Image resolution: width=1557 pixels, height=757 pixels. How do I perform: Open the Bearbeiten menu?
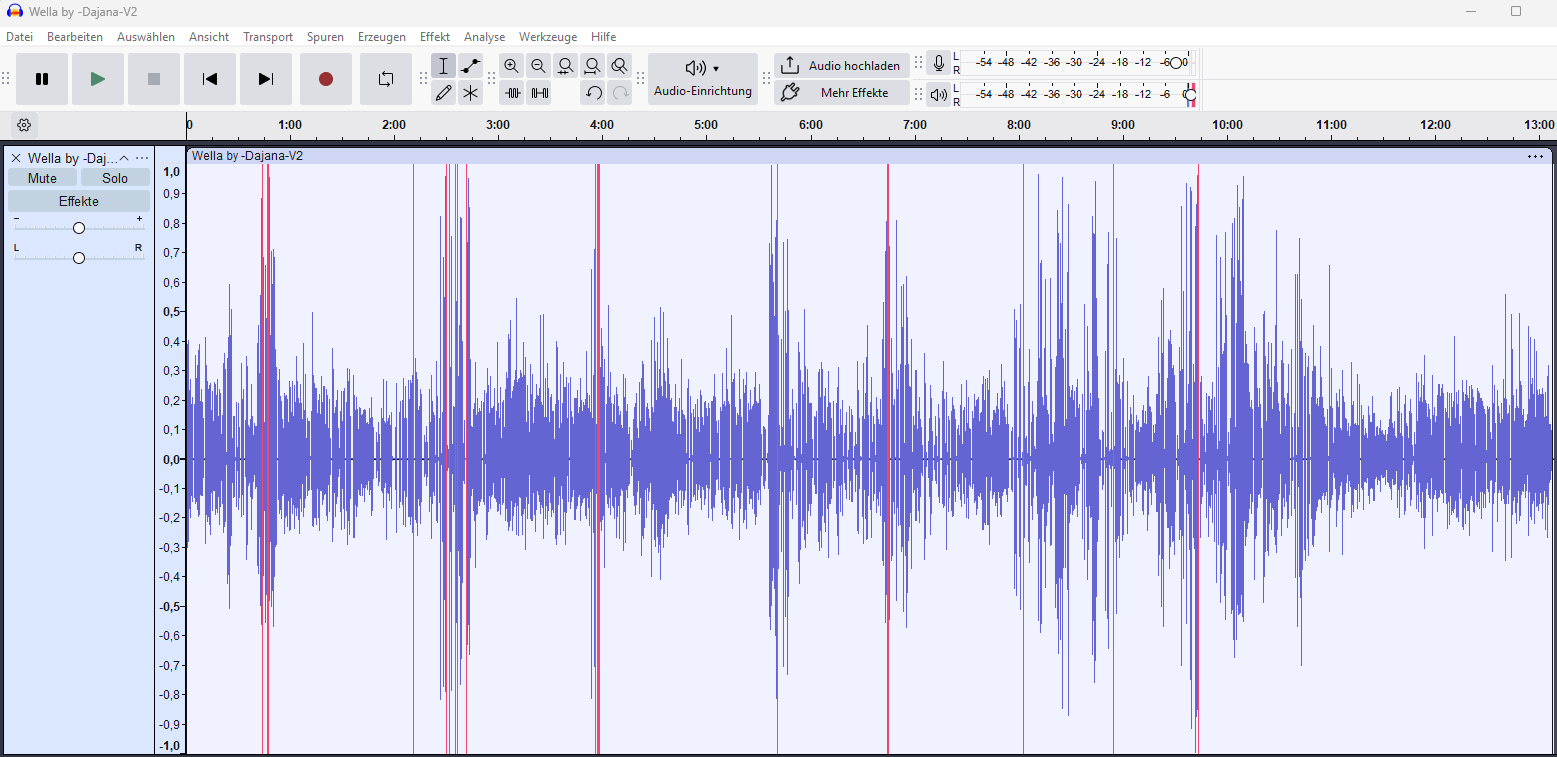pyautogui.click(x=75, y=37)
